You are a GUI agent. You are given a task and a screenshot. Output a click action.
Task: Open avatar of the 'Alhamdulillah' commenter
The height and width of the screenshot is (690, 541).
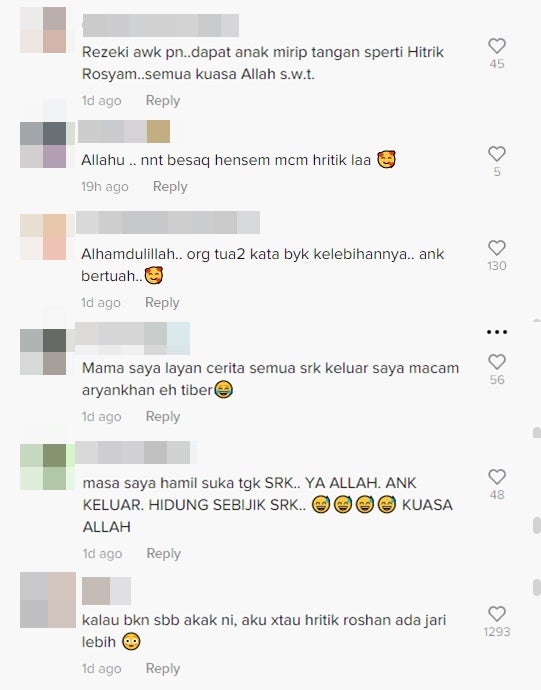tap(43, 237)
